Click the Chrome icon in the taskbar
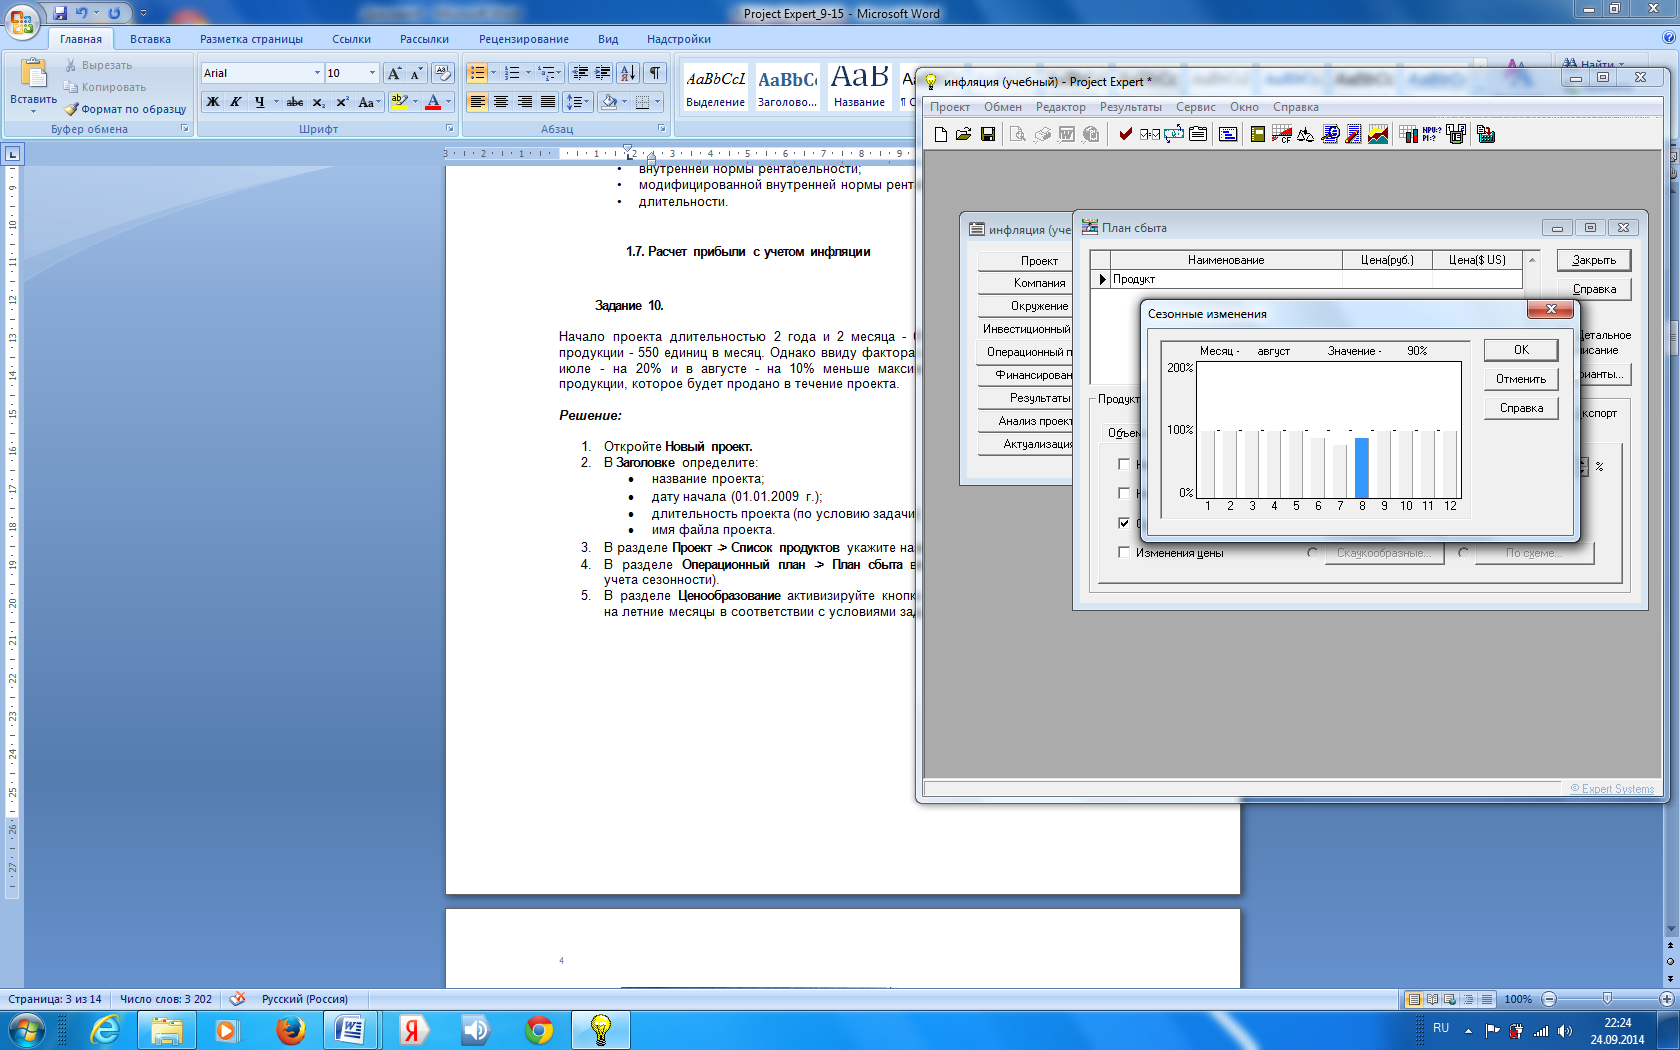The image size is (1680, 1050). (x=539, y=1029)
